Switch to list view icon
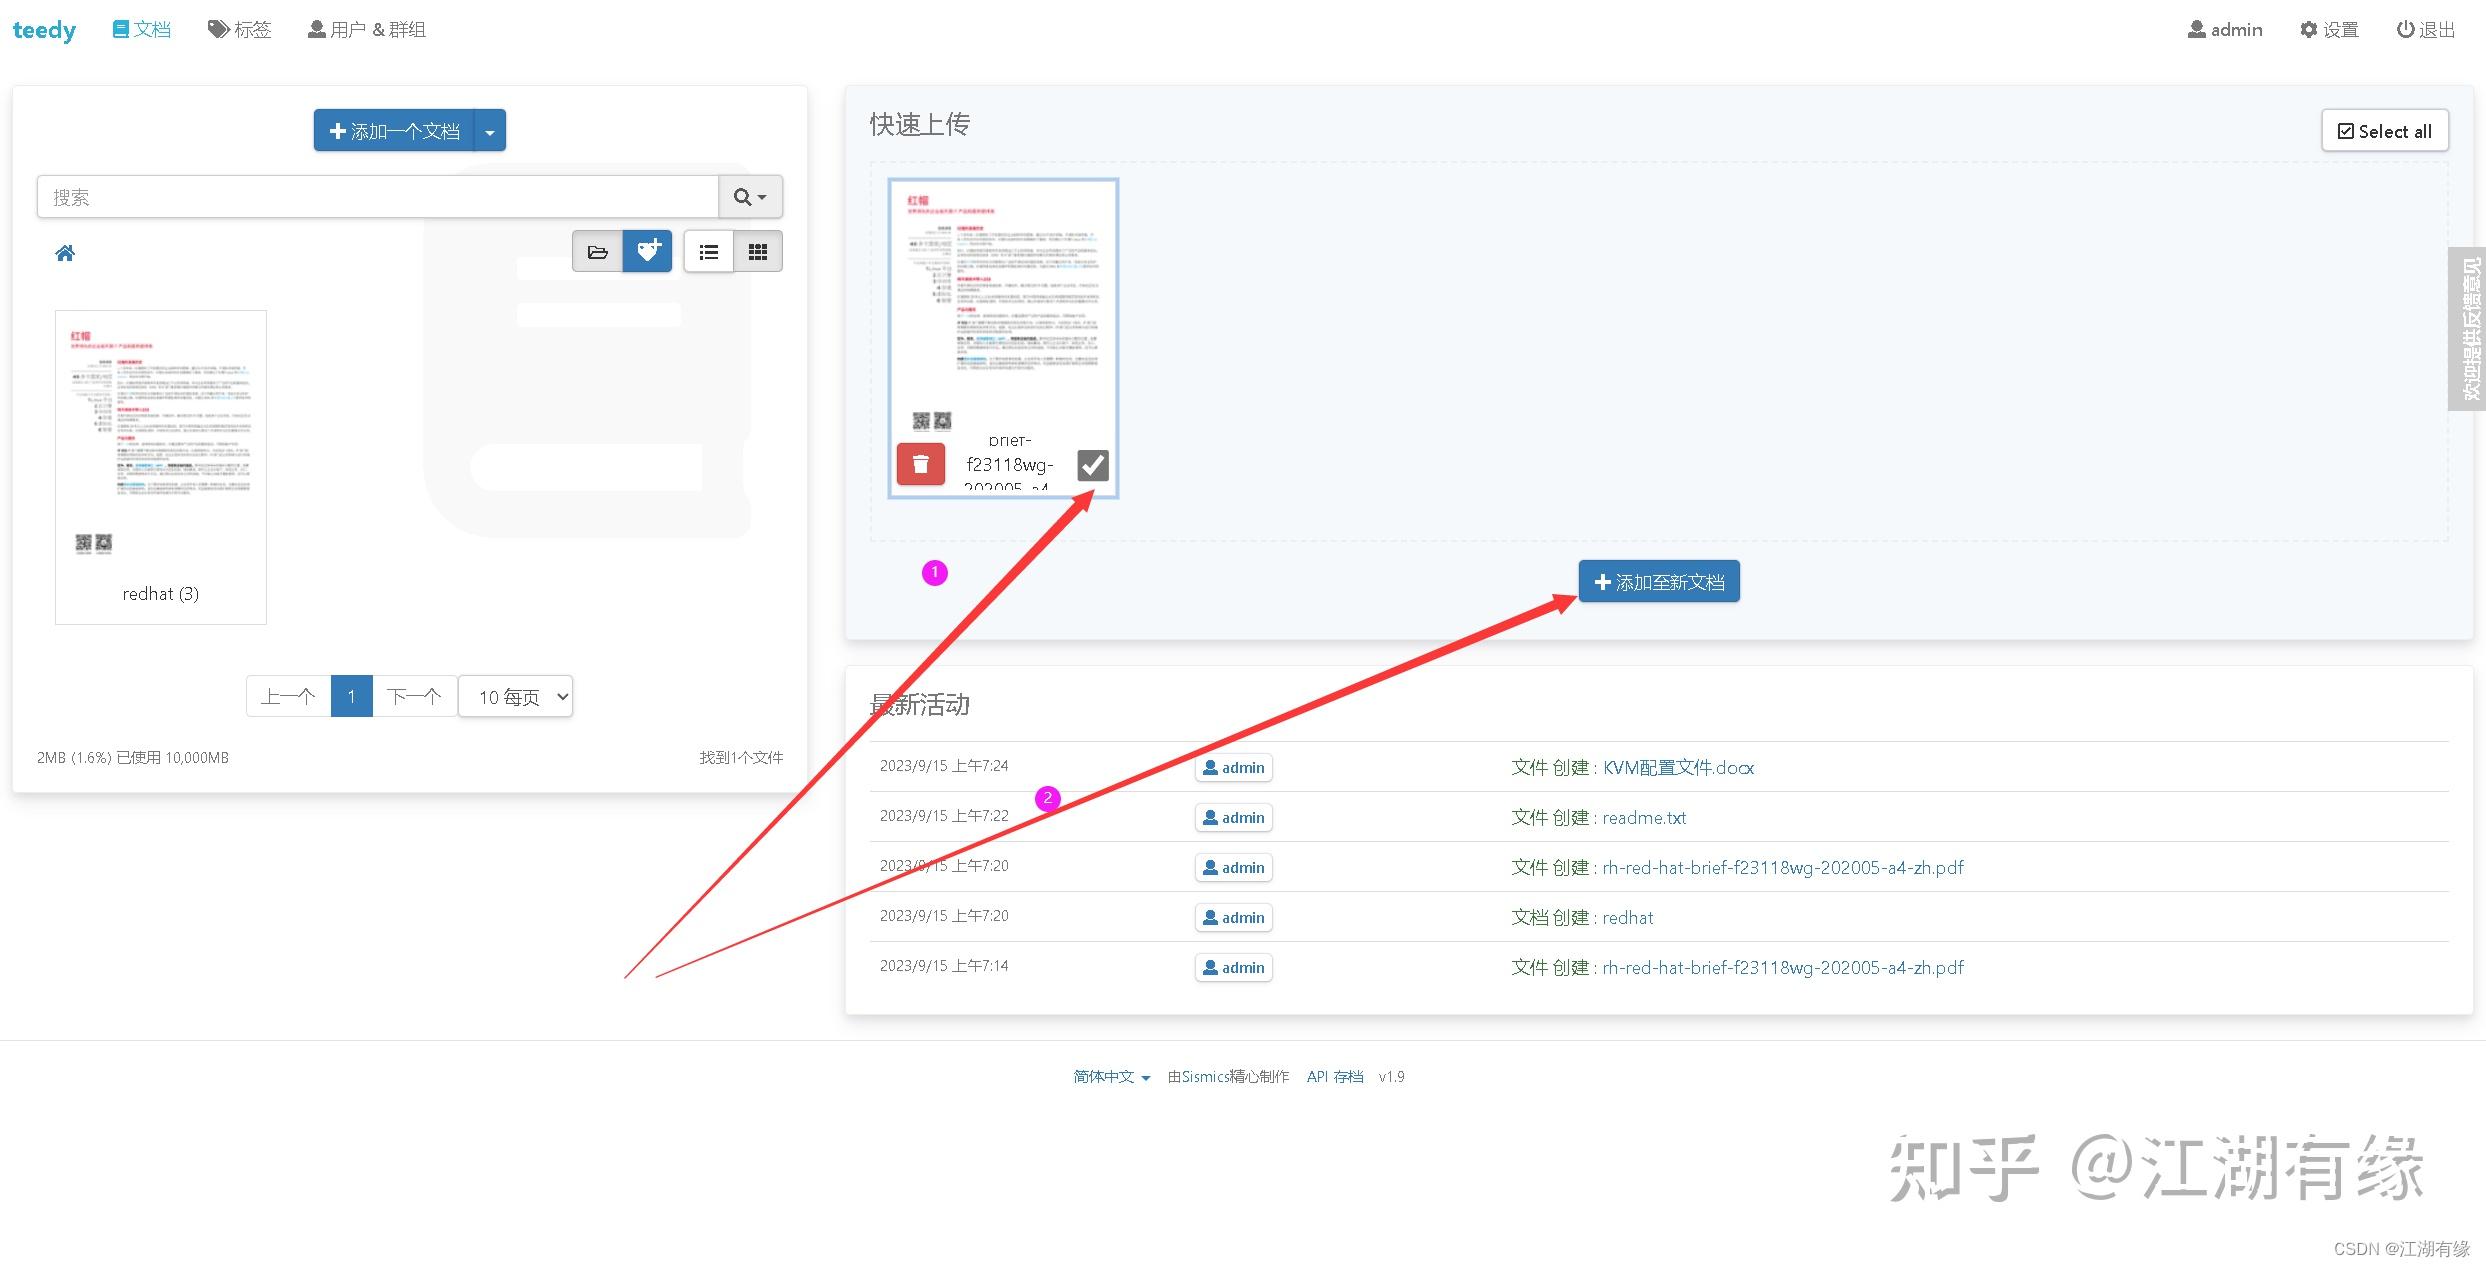 [x=709, y=252]
